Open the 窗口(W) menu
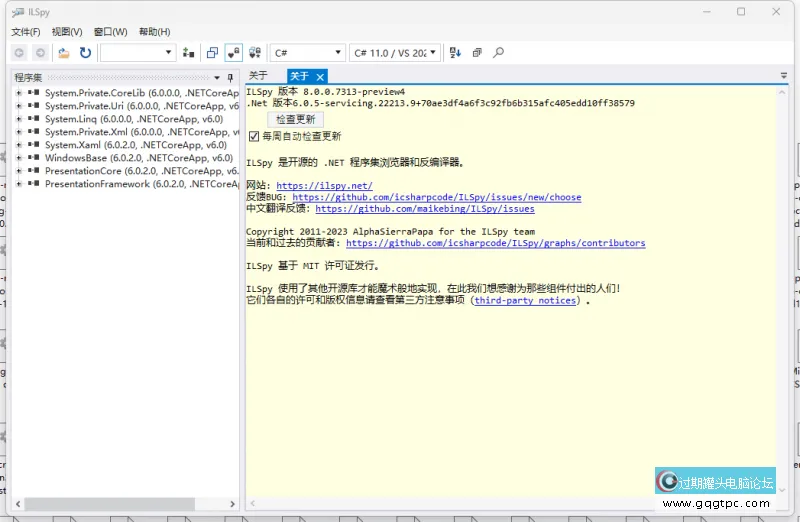The height and width of the screenshot is (522, 800). point(111,32)
